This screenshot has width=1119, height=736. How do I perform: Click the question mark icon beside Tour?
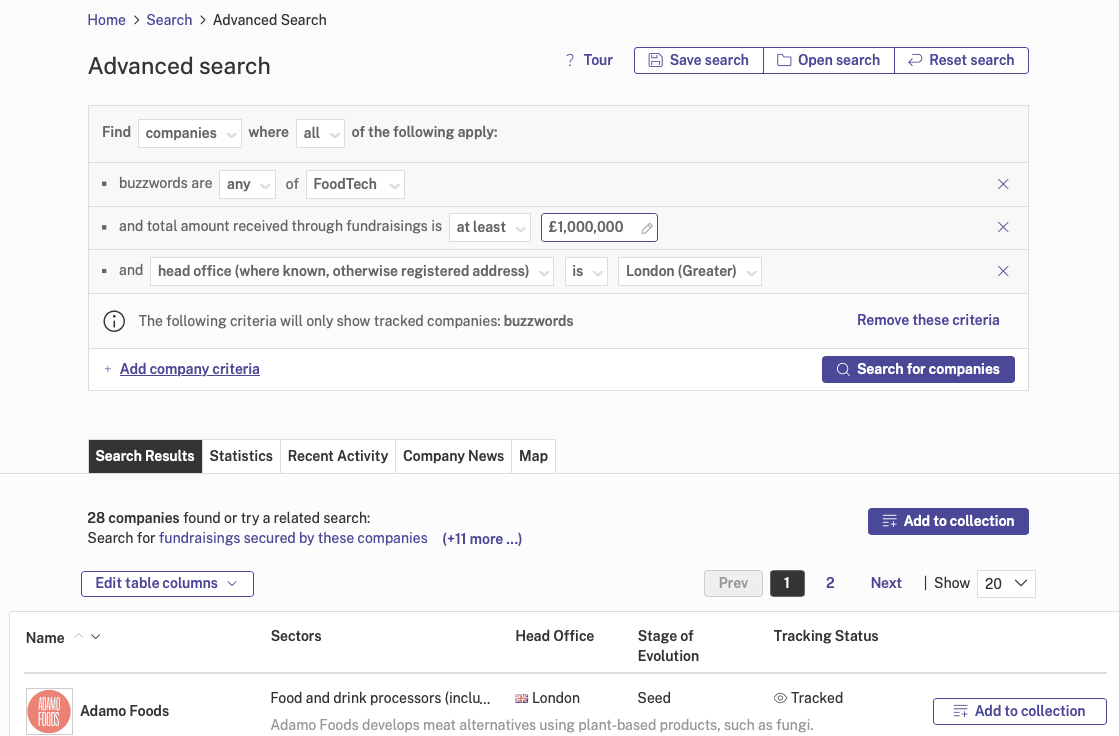(x=569, y=60)
